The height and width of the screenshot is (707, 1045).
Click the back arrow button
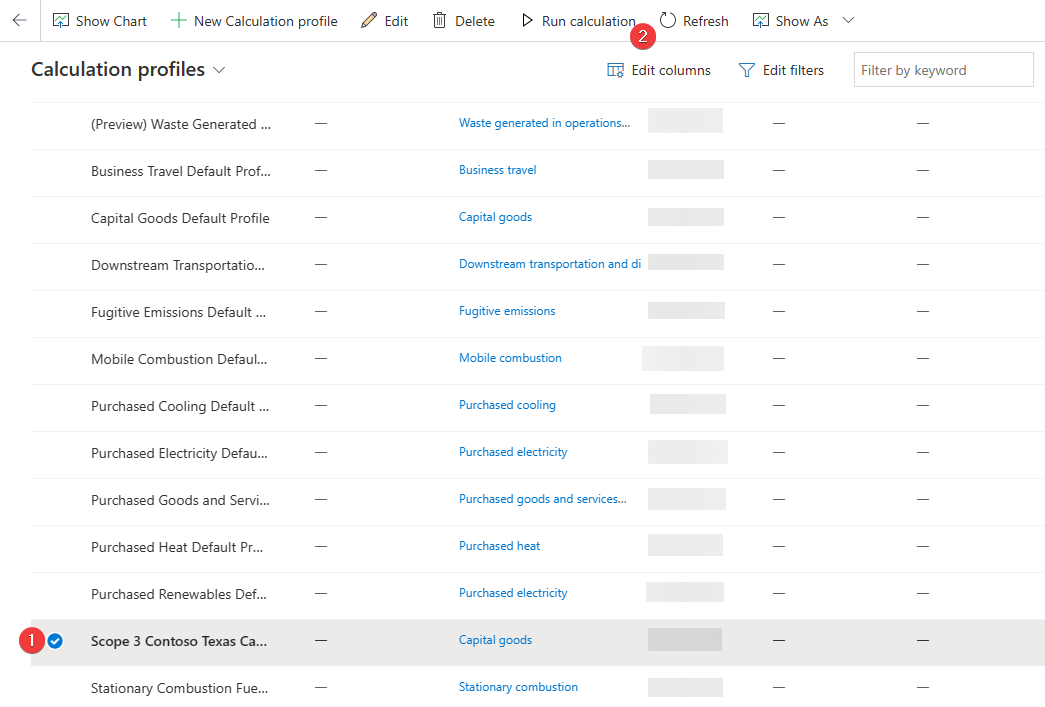coord(20,20)
